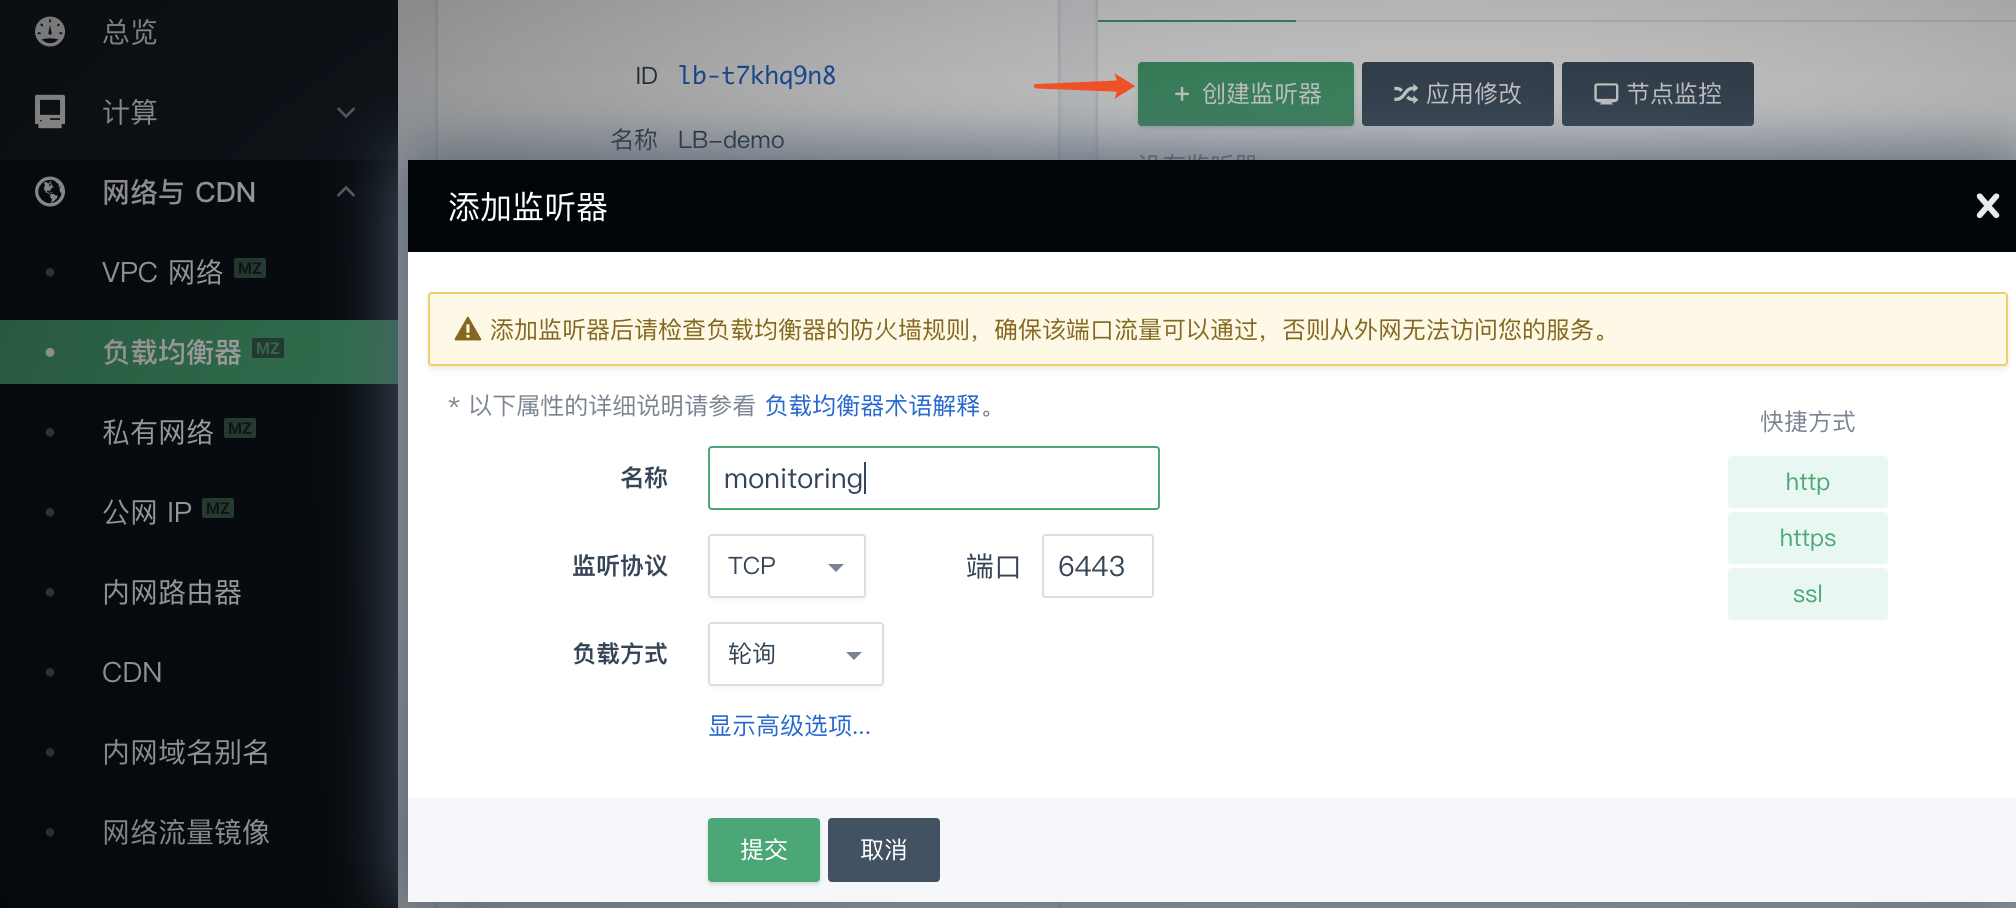Collapse the 网络与 CDN section chevron
Screen dimensions: 2016x908
(346, 191)
